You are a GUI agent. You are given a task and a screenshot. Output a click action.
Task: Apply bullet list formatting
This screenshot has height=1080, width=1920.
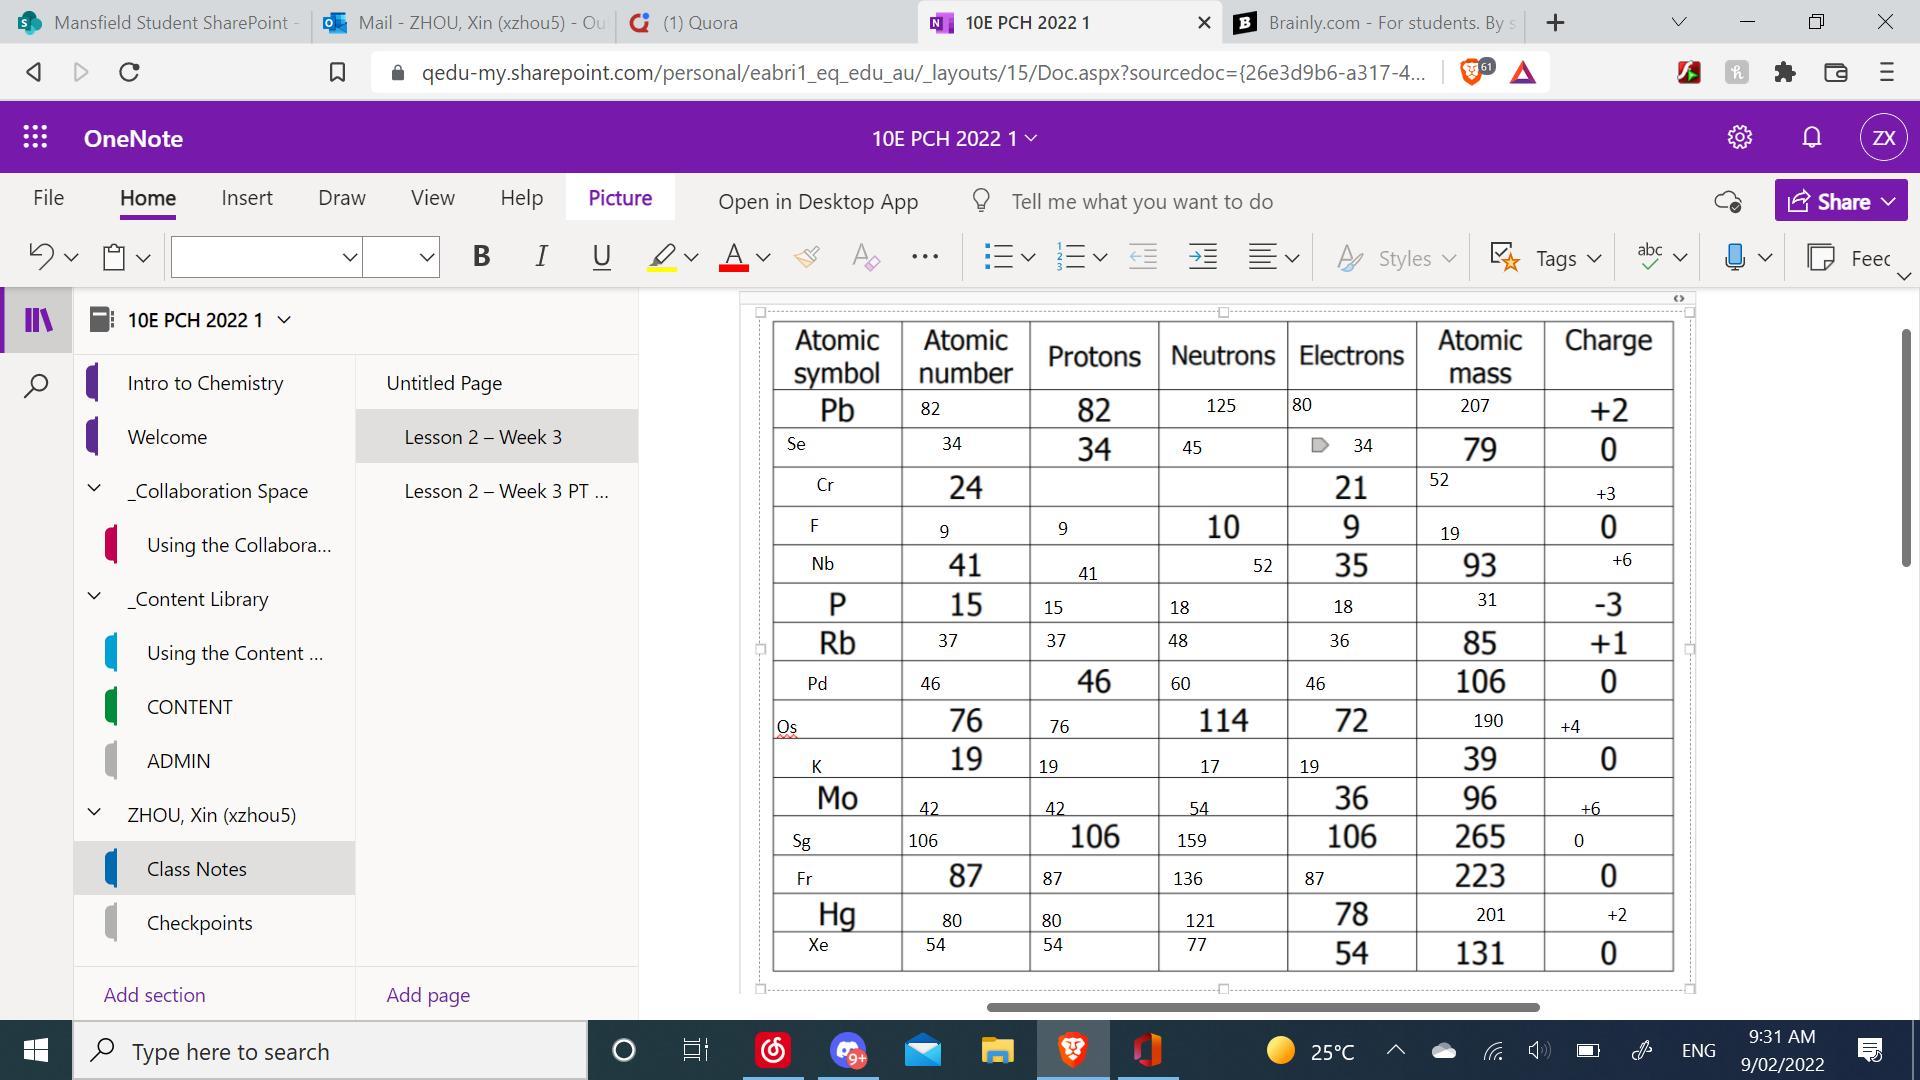click(x=998, y=257)
